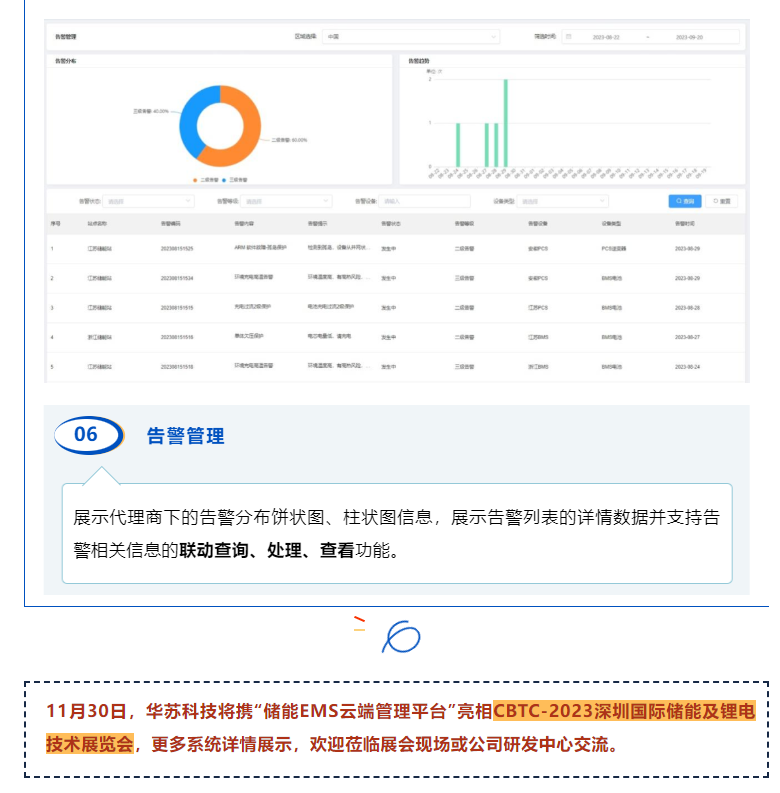Click the calendar icon in date range
Viewport: 780px width, 793px height.
pos(569,37)
